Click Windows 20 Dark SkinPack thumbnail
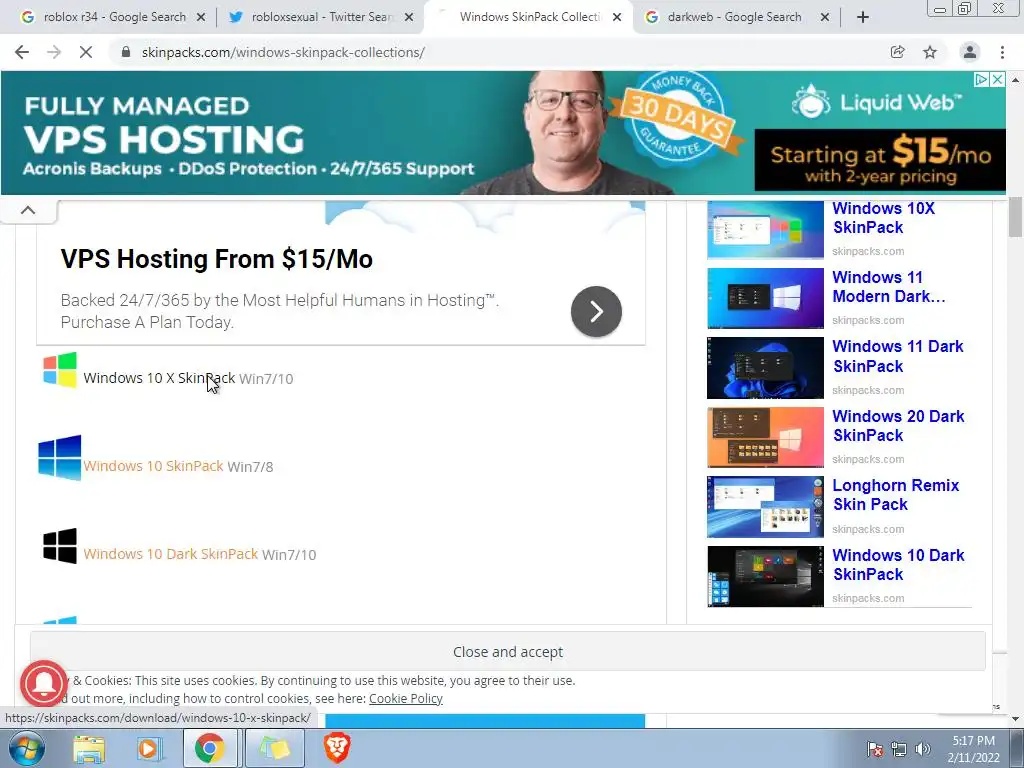Viewport: 1024px width, 768px height. 765,438
